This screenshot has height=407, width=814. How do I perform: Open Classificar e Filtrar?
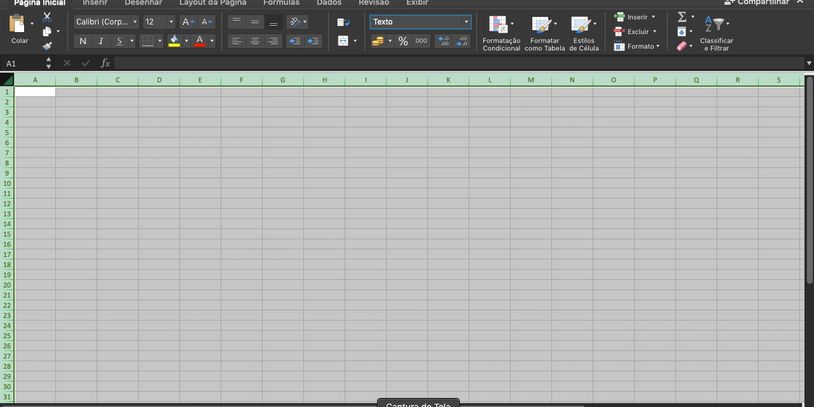[x=716, y=26]
